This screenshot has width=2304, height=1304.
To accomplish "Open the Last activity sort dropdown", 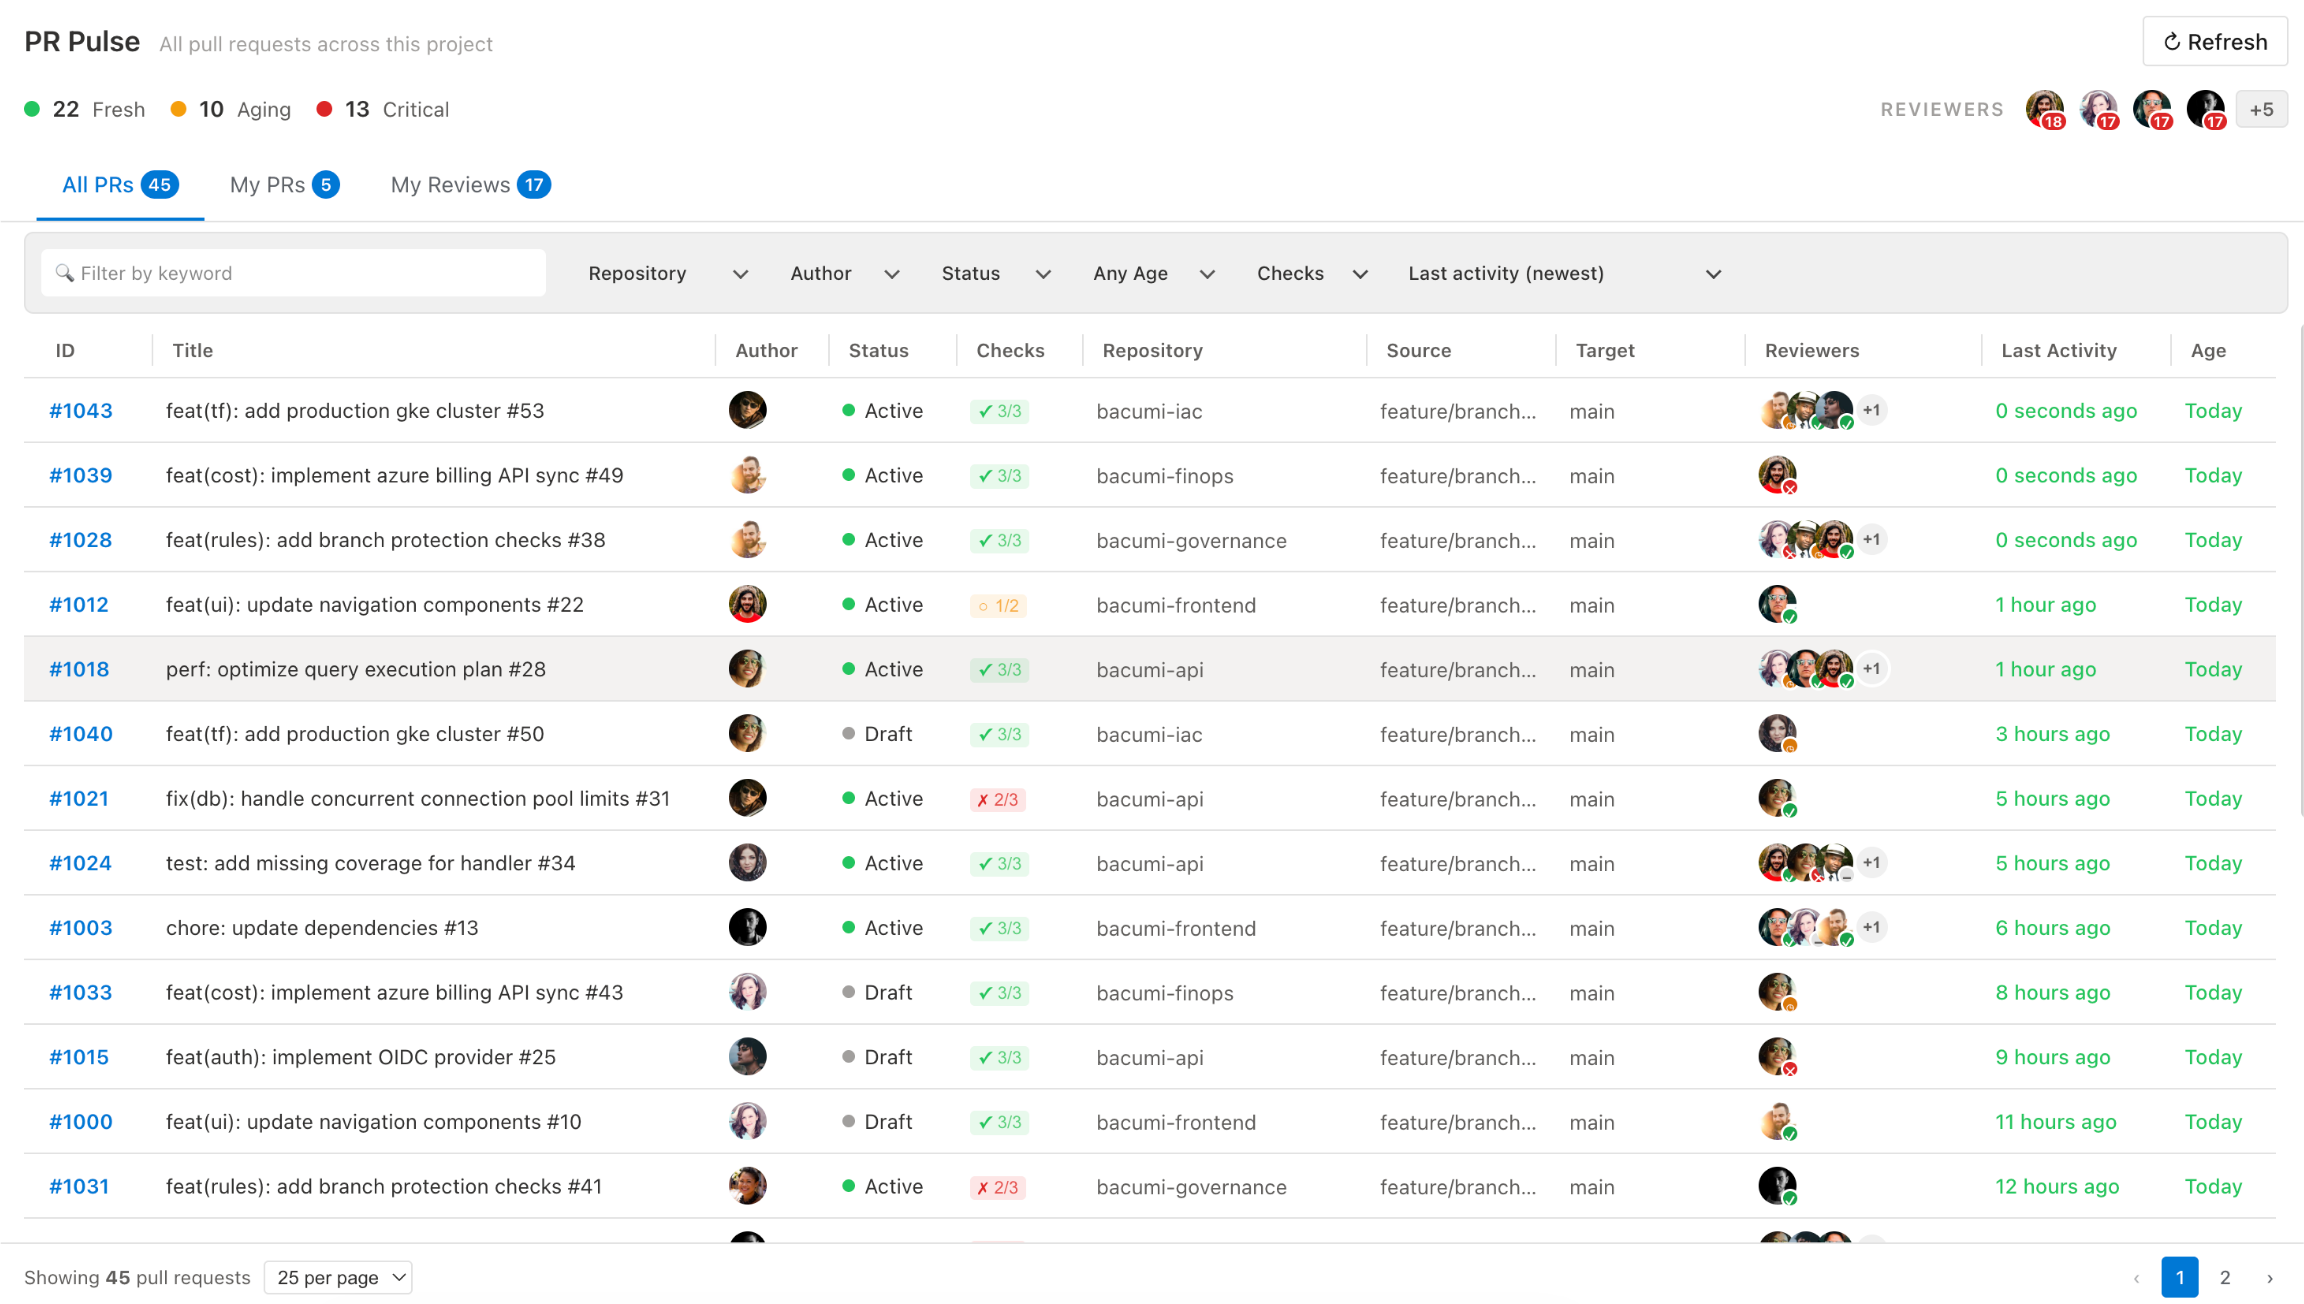I will pyautogui.click(x=1564, y=273).
